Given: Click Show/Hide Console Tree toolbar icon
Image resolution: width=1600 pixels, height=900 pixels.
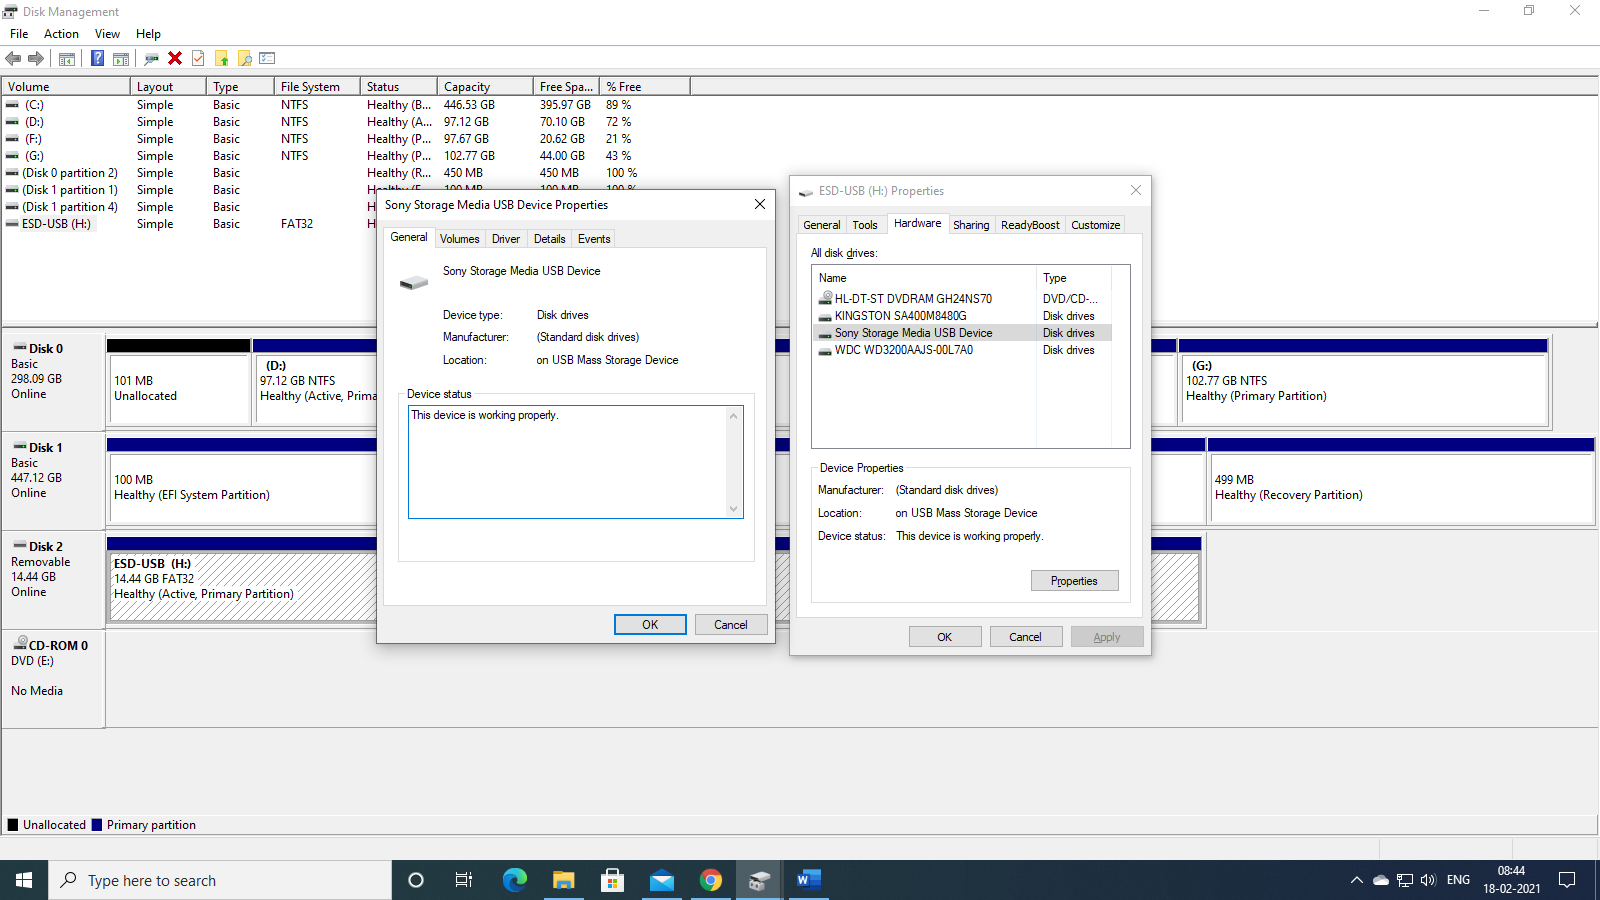Looking at the screenshot, I should (x=67, y=58).
